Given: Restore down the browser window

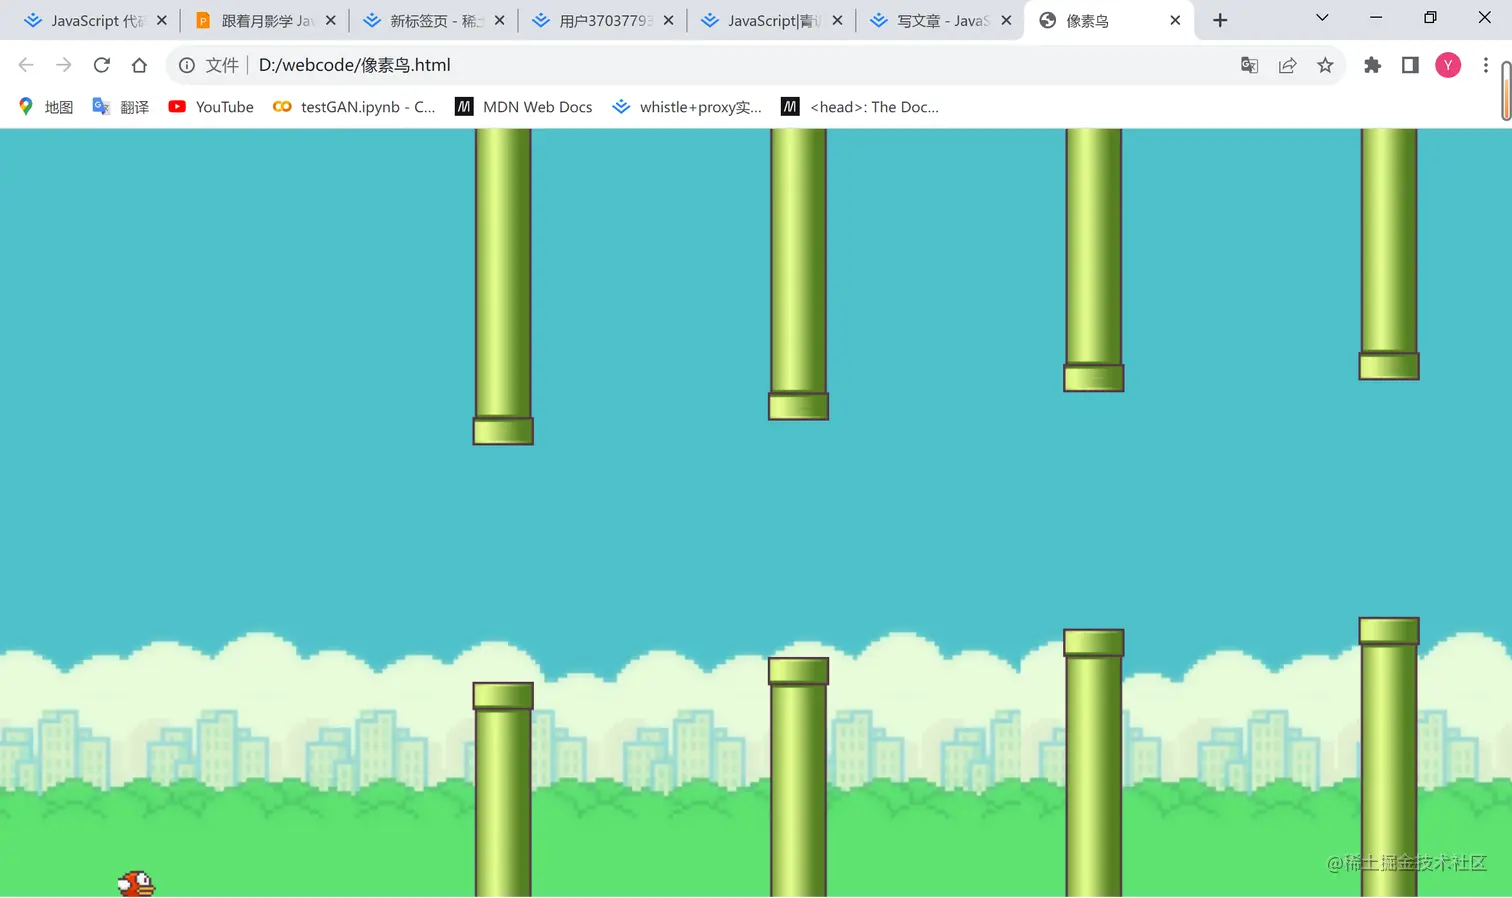Looking at the screenshot, I should pos(1430,18).
